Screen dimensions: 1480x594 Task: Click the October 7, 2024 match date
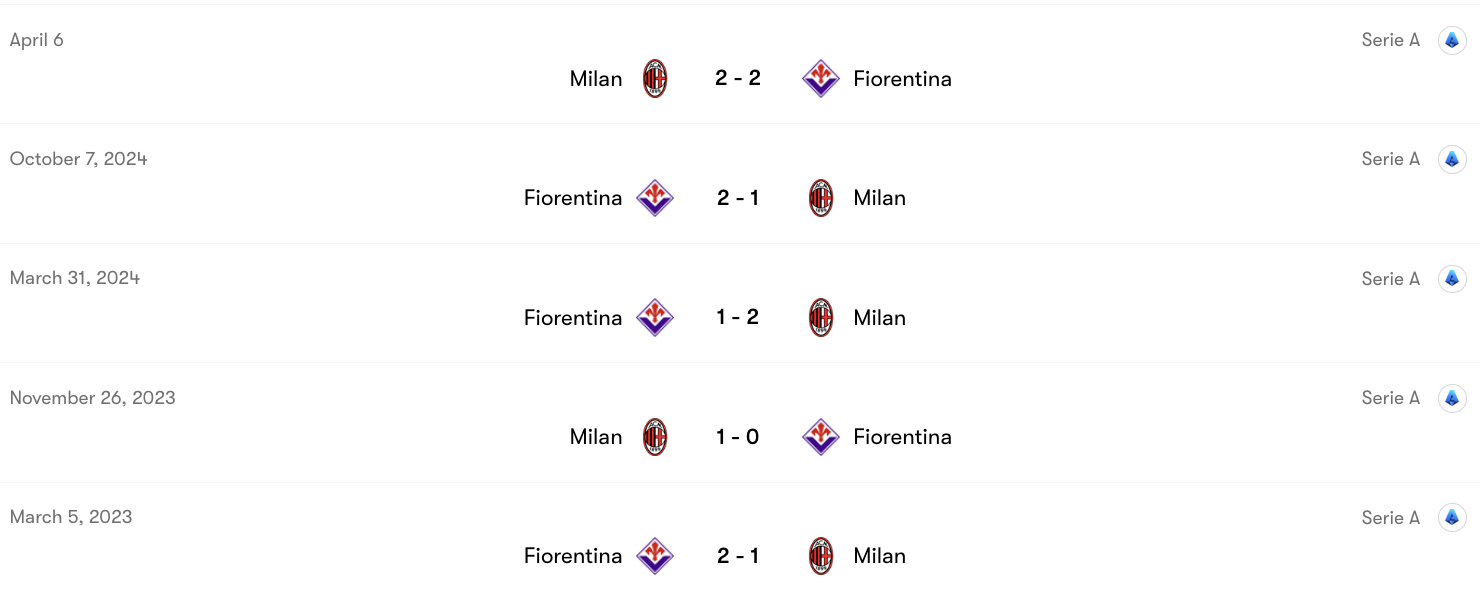tap(79, 159)
